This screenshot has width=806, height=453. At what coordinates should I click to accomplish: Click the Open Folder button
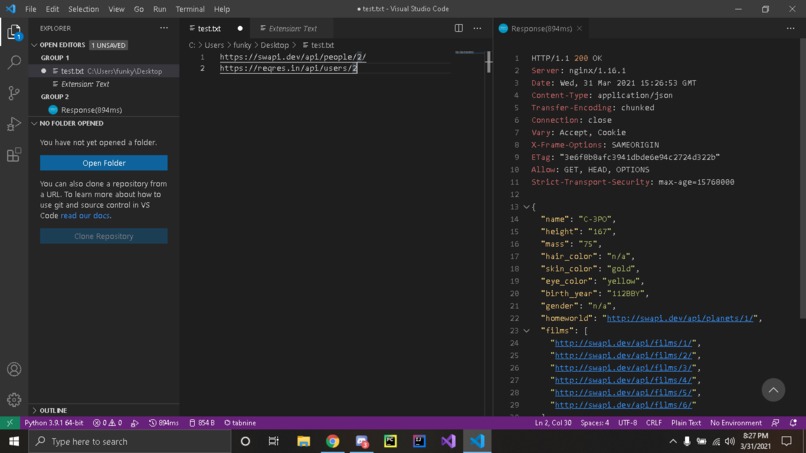[104, 163]
